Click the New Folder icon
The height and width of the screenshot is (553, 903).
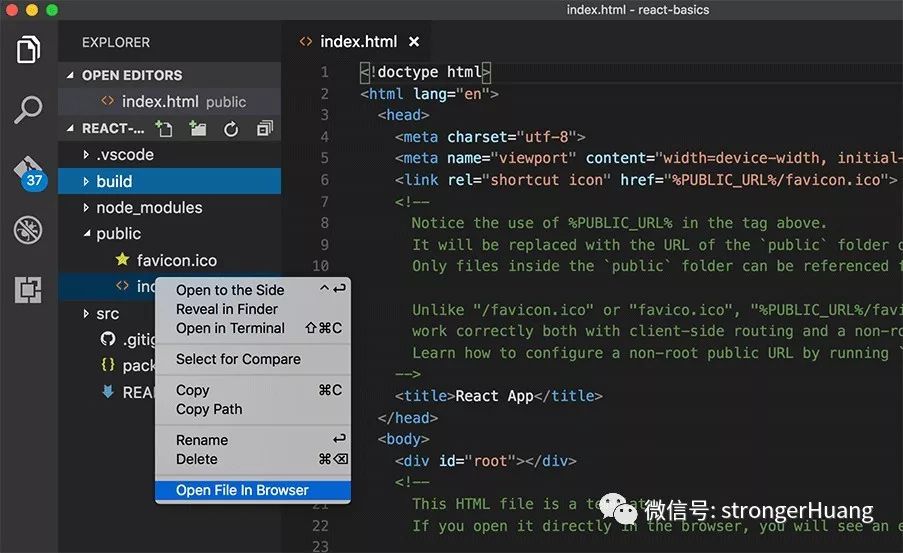[198, 128]
